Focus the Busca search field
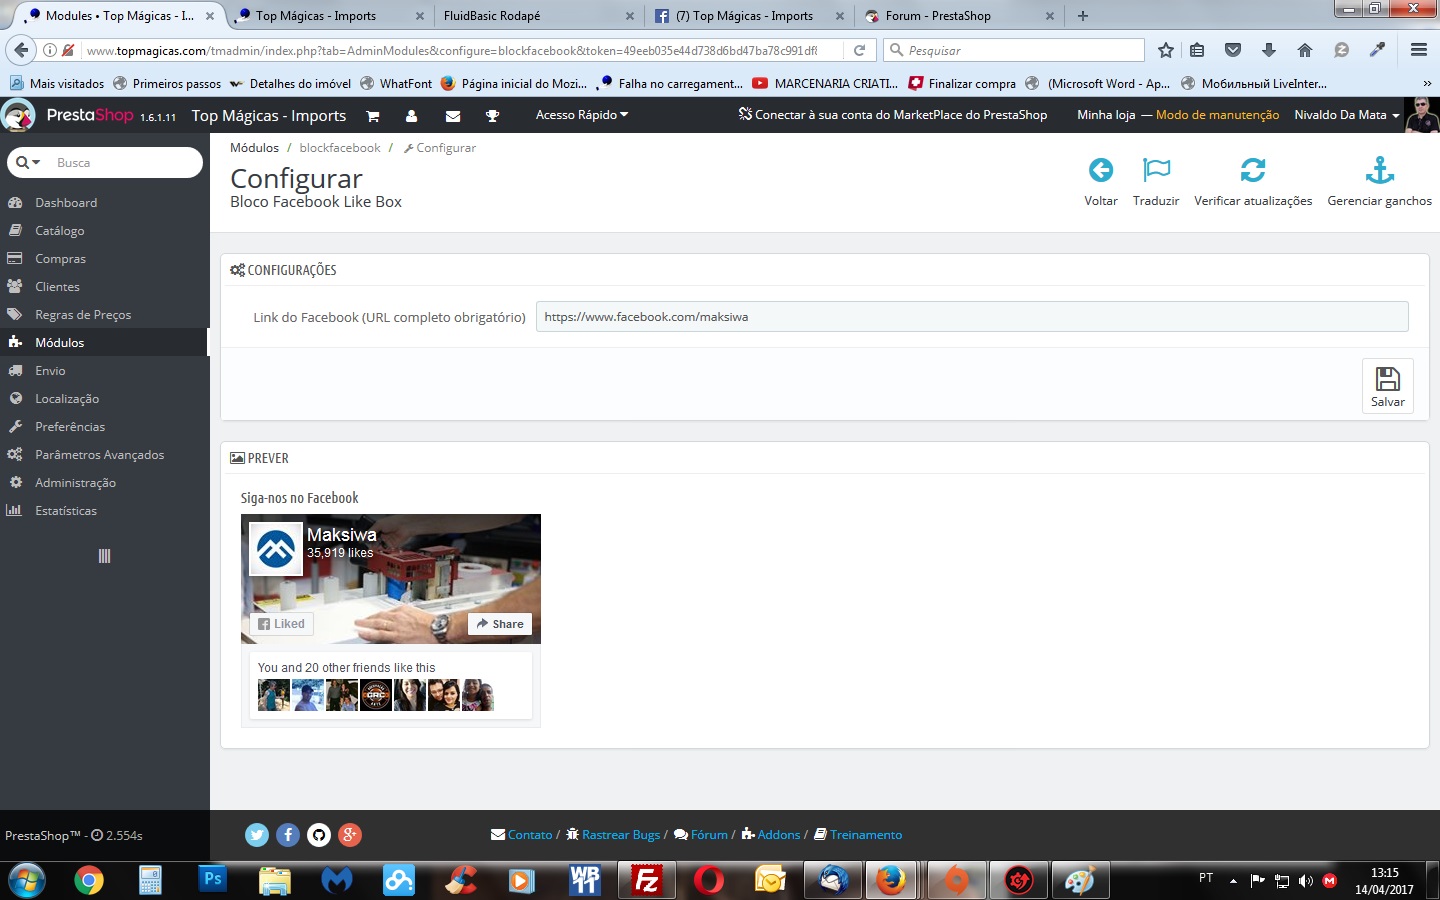Image resolution: width=1440 pixels, height=900 pixels. pos(125,162)
